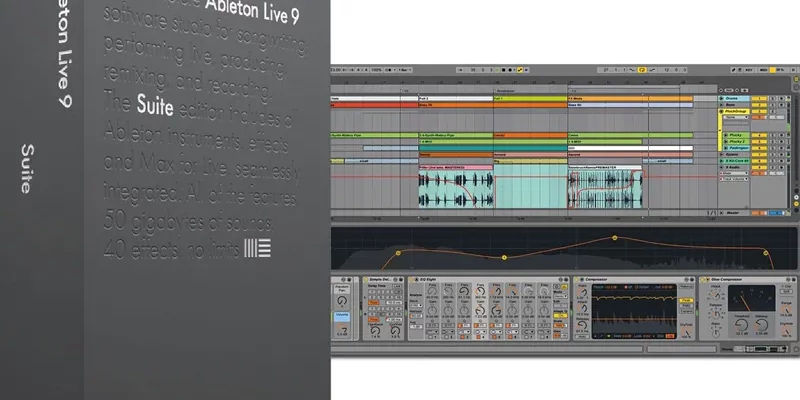Screen dimensions: 800x400
Task: Click the KEY map mode button
Action: (x=748, y=70)
